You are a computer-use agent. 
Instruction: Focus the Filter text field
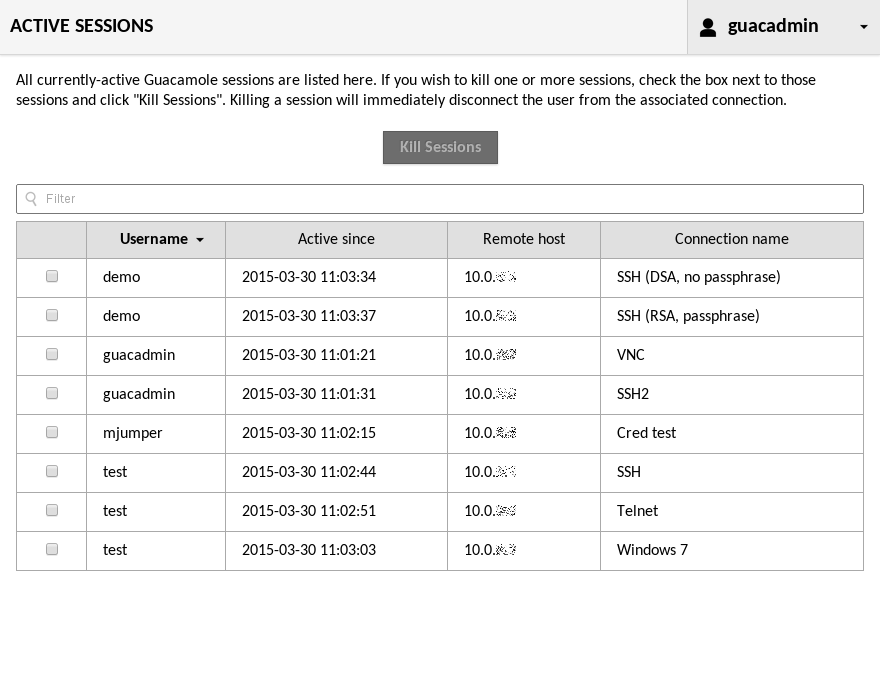pyautogui.click(x=450, y=199)
